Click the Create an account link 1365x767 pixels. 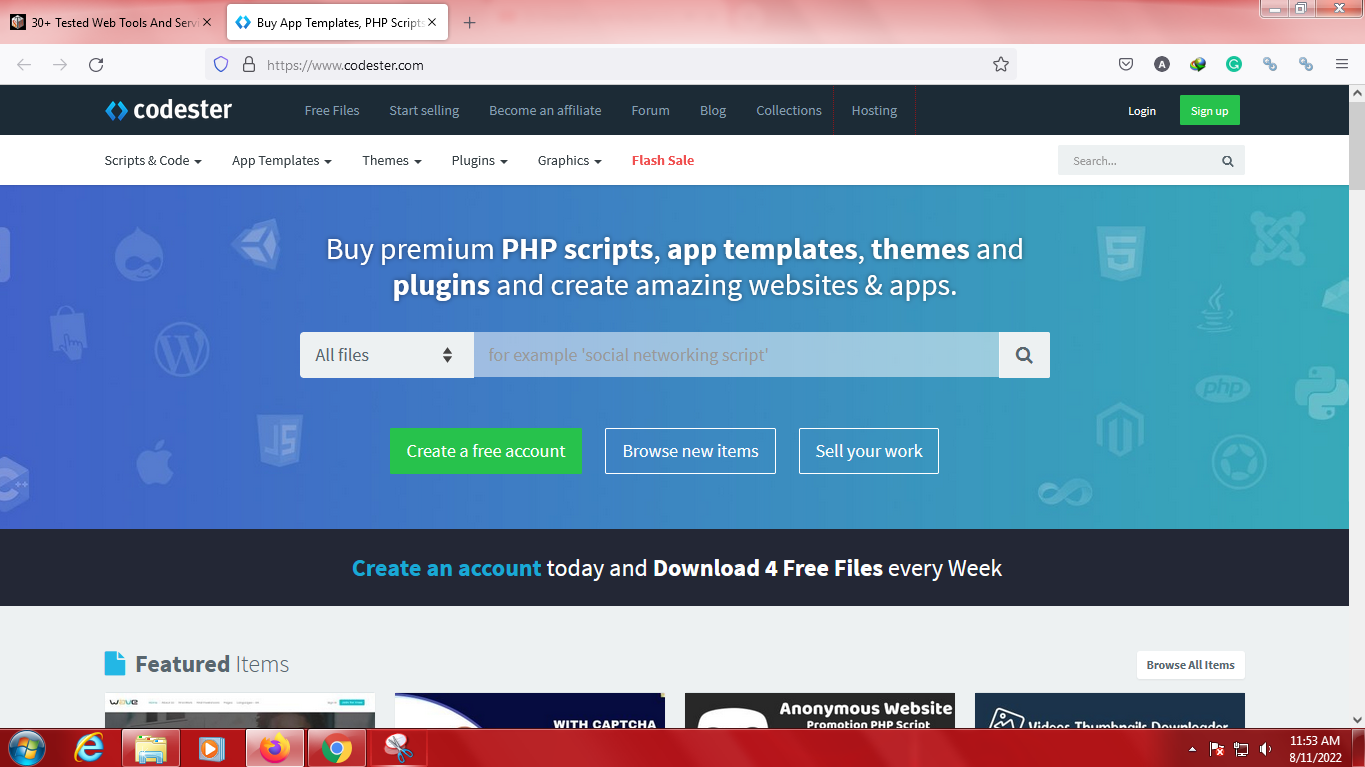447,568
